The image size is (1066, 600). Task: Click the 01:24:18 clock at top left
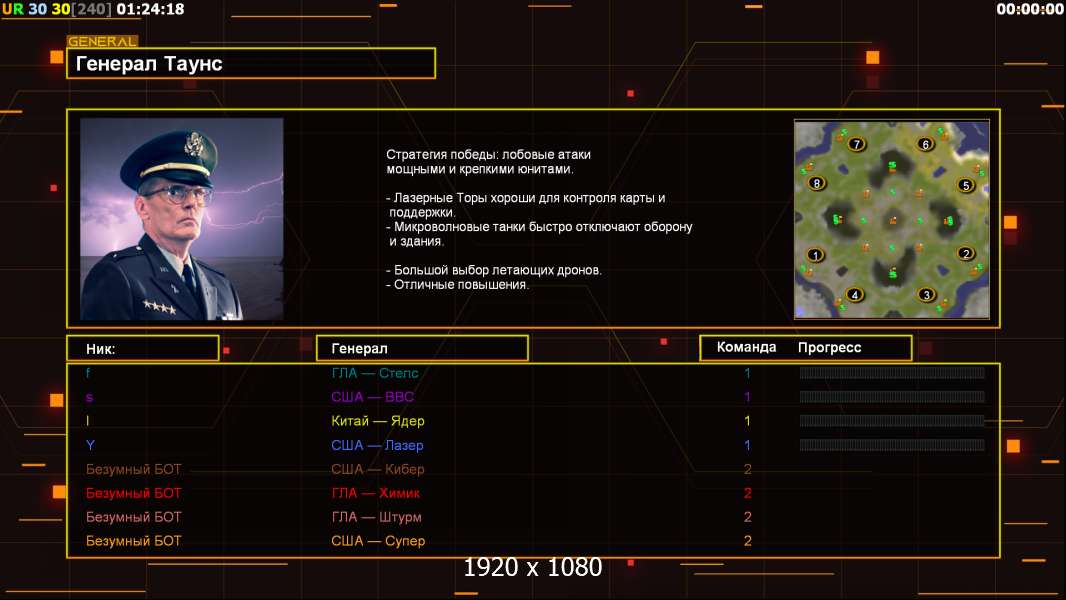(x=150, y=10)
